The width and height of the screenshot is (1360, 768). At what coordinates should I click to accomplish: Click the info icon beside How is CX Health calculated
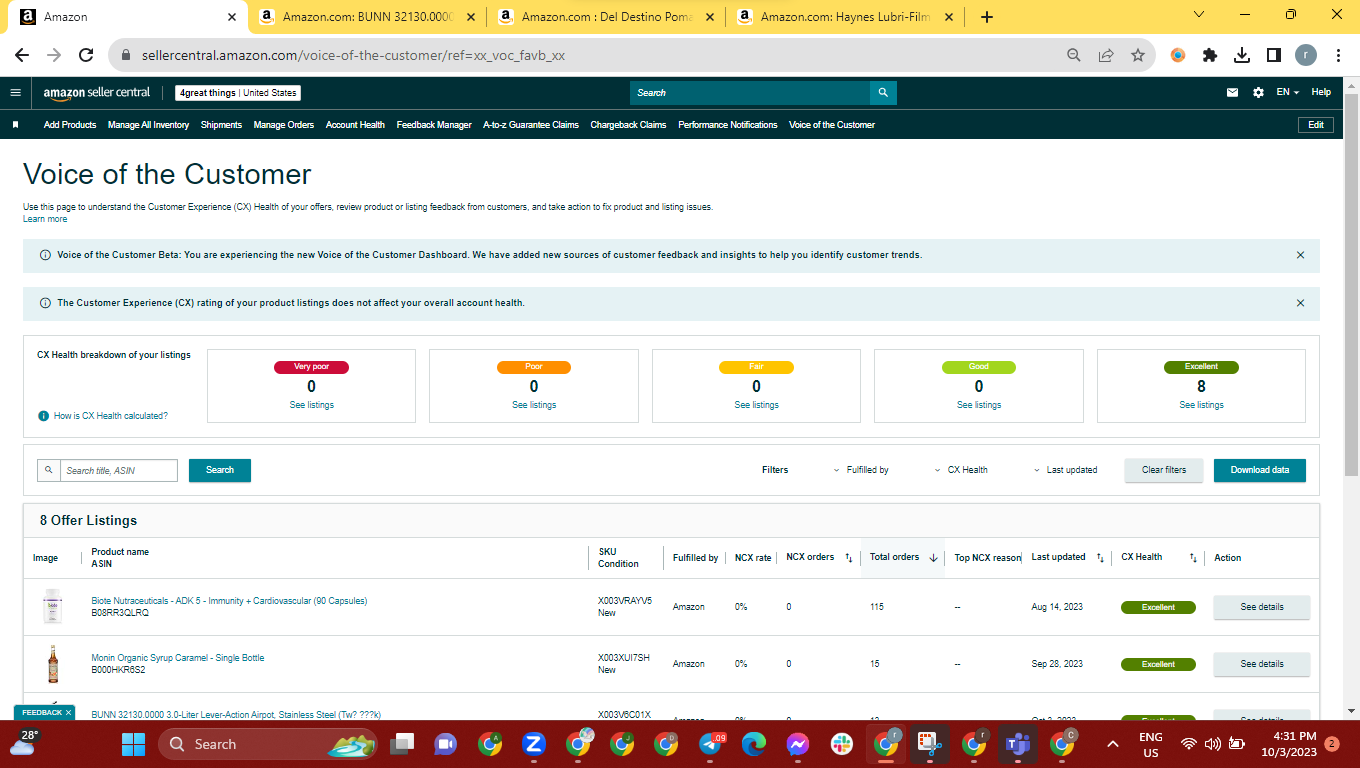click(43, 416)
